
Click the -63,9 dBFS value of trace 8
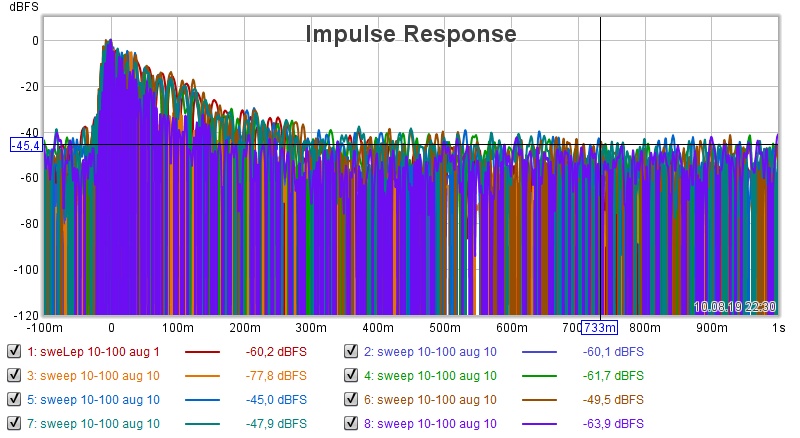coord(613,424)
